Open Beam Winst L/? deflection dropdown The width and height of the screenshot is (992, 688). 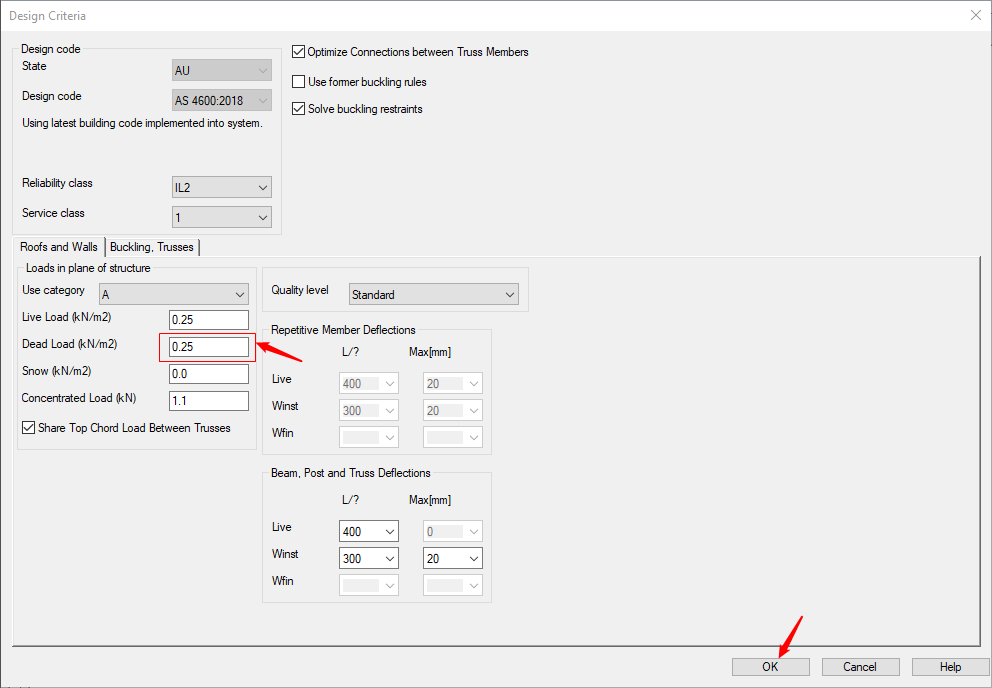coord(369,559)
